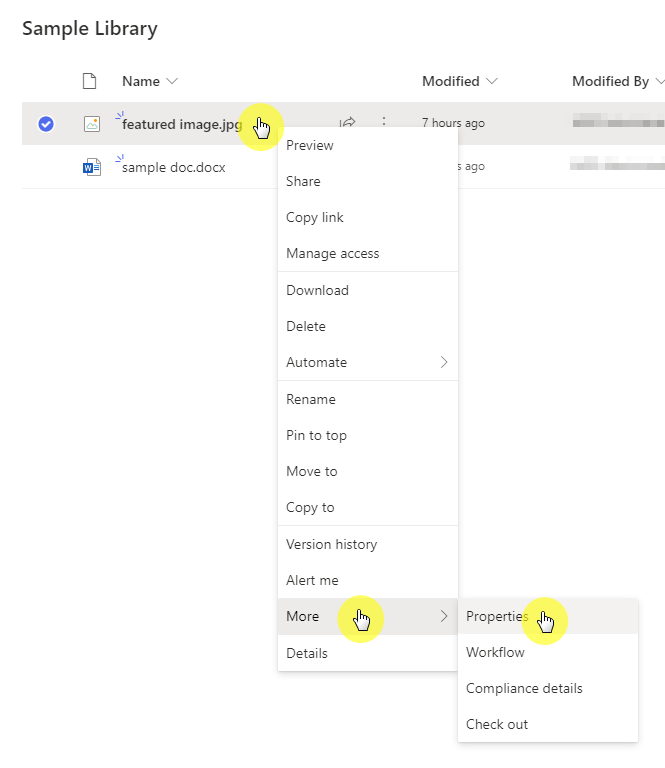Viewport: 665px width, 768px height.
Task: Expand the Automate submenu
Action: click(368, 362)
